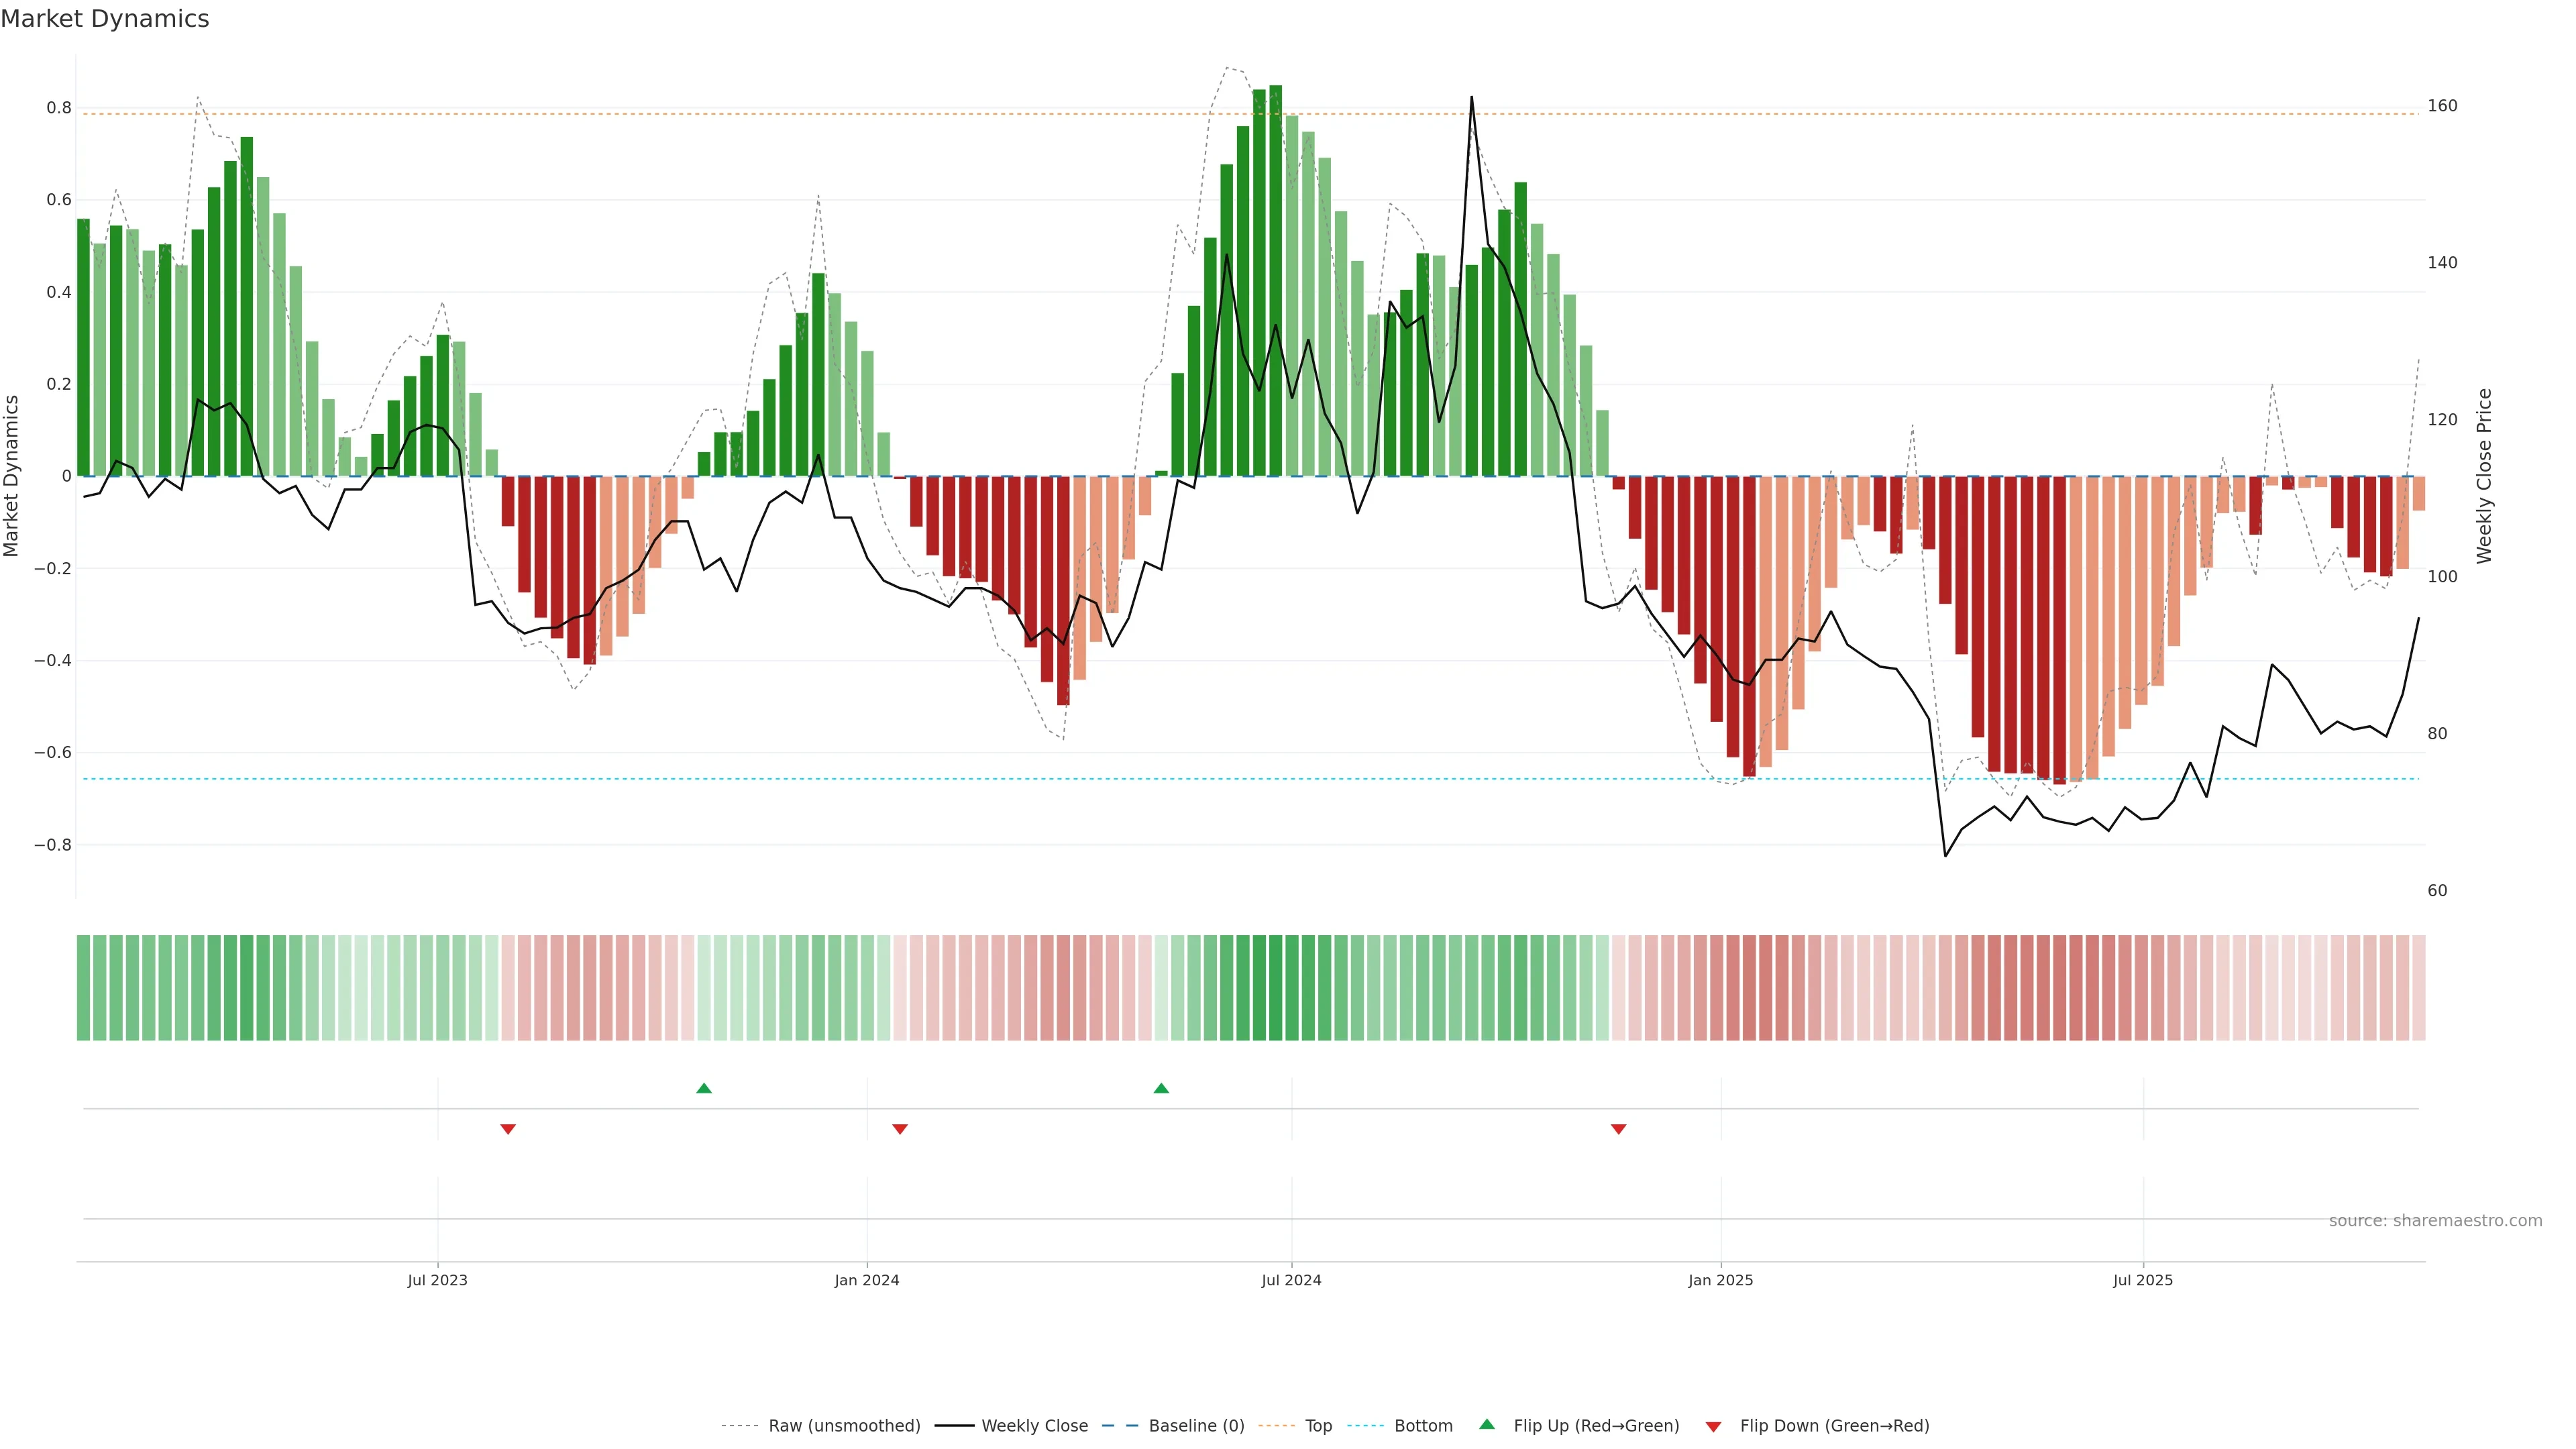The width and height of the screenshot is (2576, 1449).
Task: Click the 160 right-axis tick label
Action: tap(2442, 106)
